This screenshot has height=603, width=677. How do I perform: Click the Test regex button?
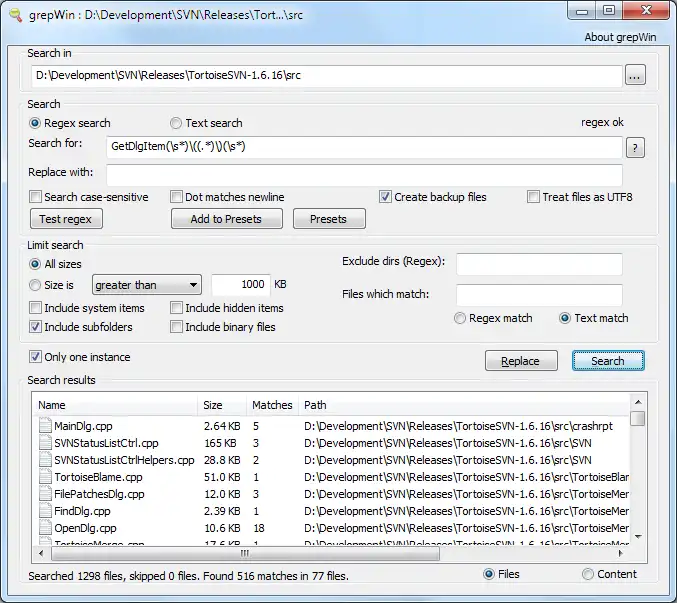(66, 219)
